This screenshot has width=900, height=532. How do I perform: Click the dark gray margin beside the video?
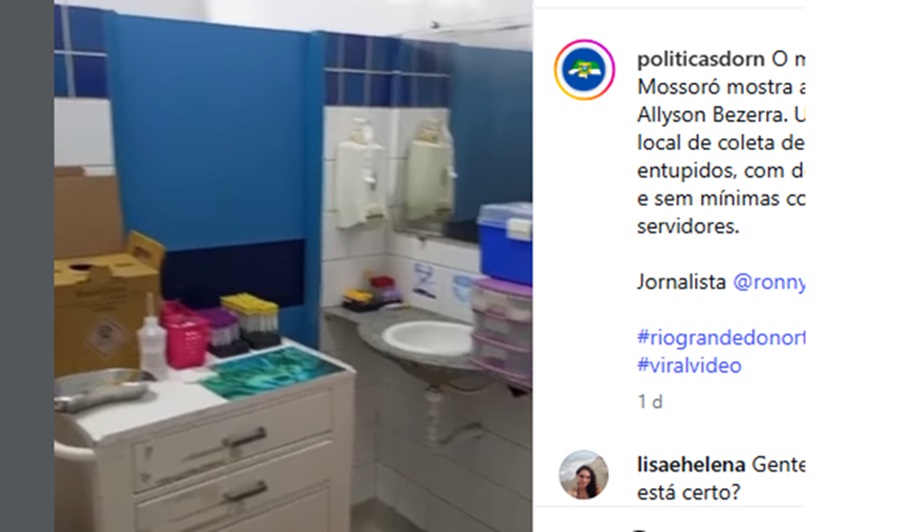(x=27, y=266)
